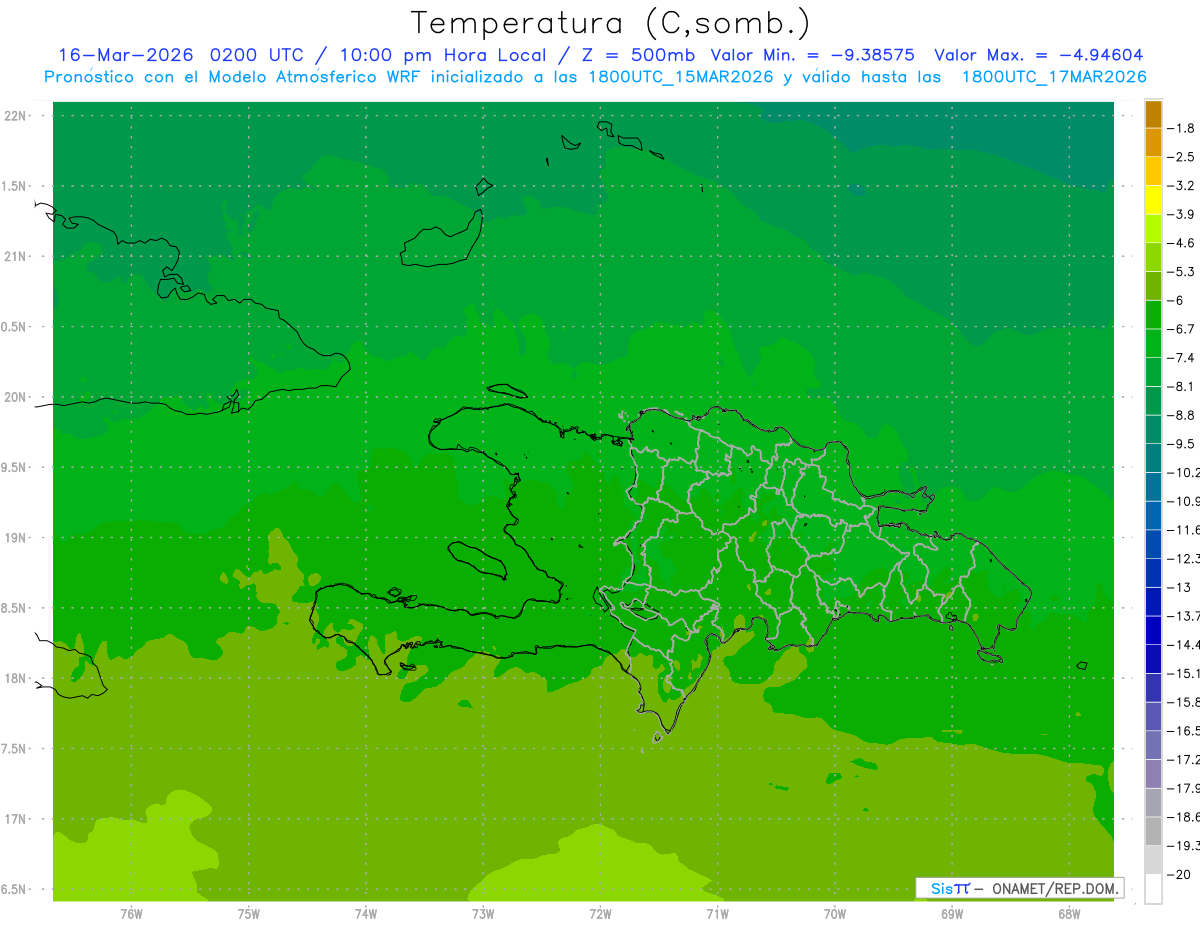Click the '-13.7' color bar value

pos(1183,615)
